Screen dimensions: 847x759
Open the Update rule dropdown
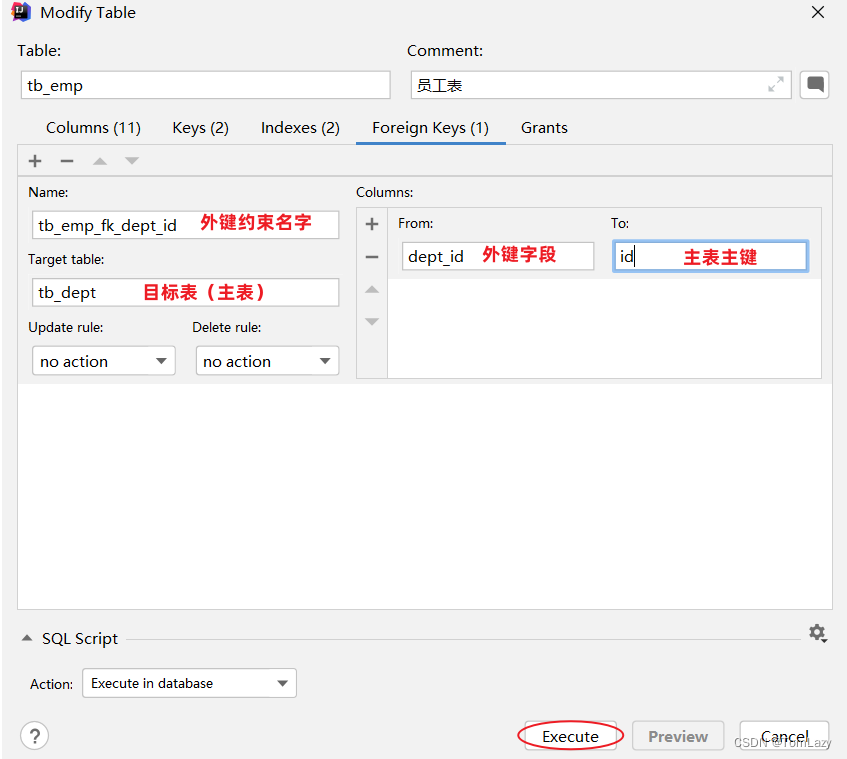point(104,361)
